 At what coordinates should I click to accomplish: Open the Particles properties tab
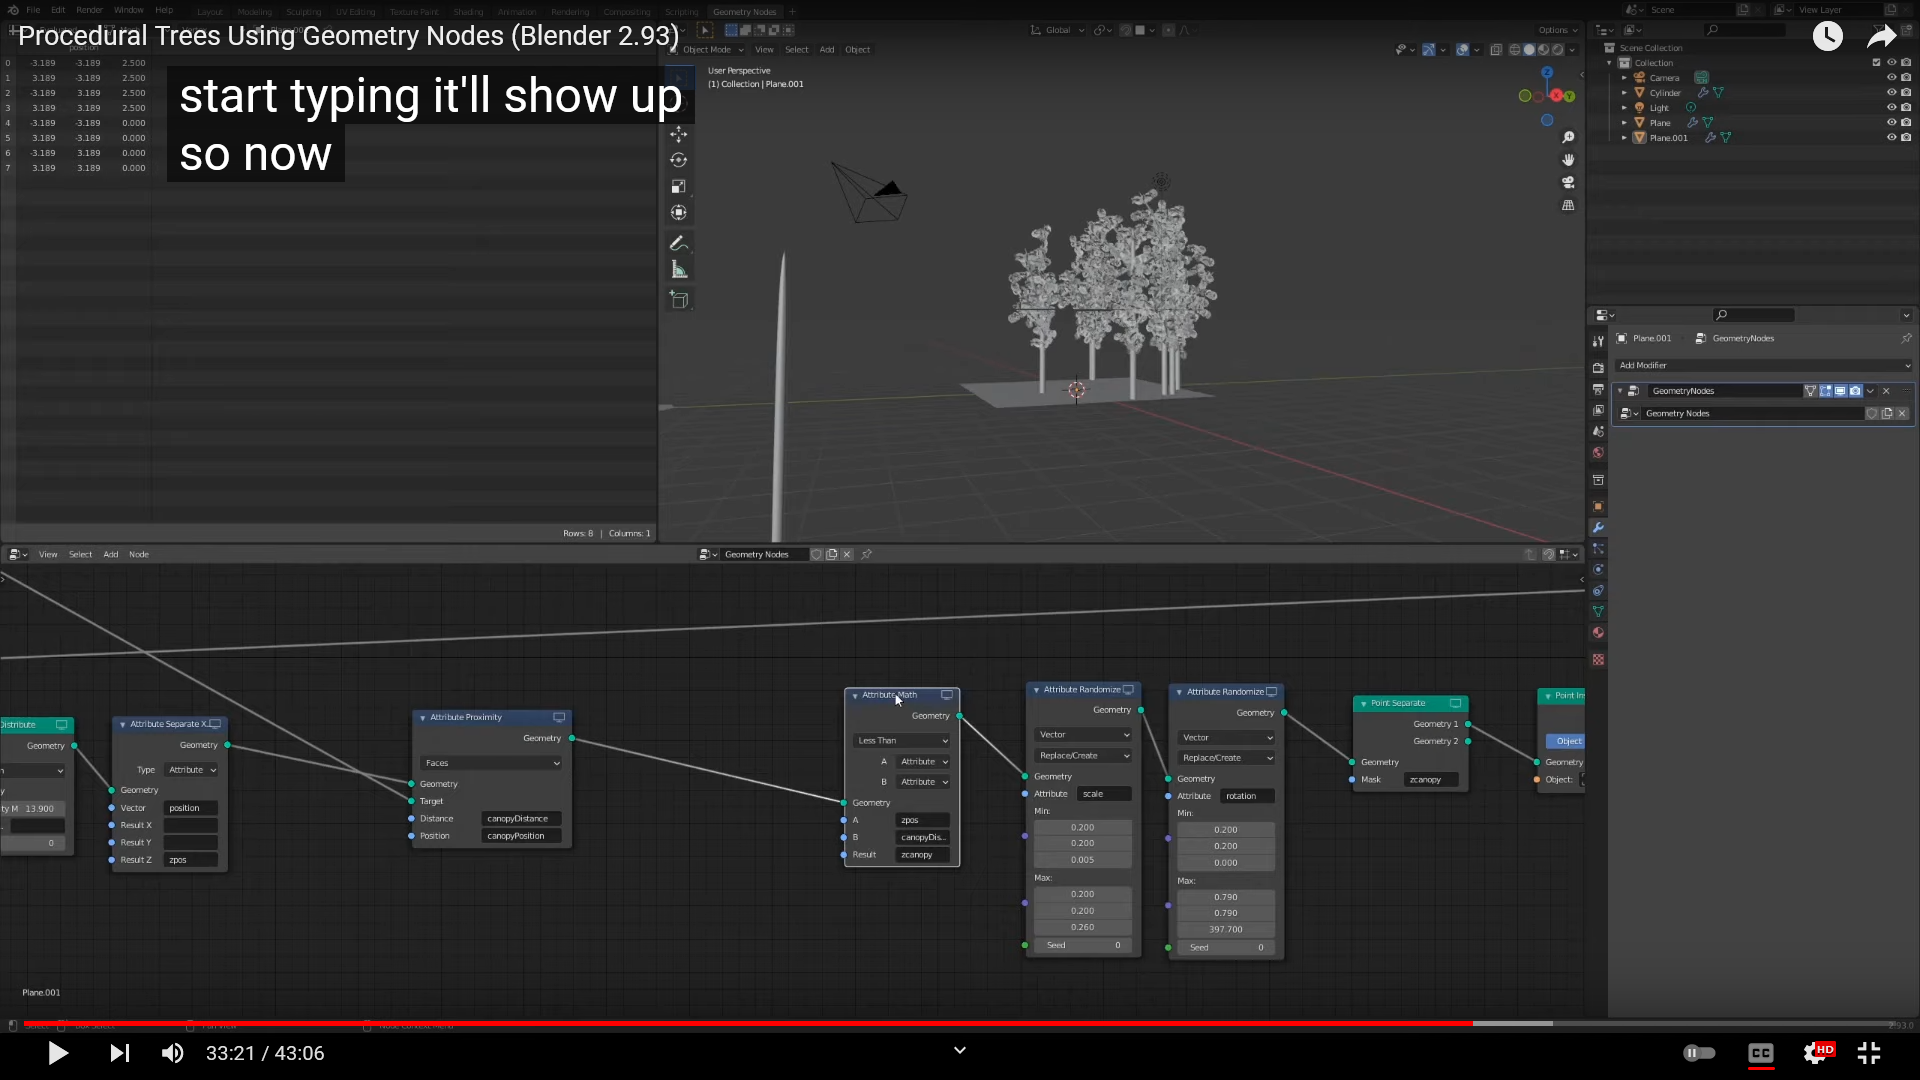point(1598,548)
